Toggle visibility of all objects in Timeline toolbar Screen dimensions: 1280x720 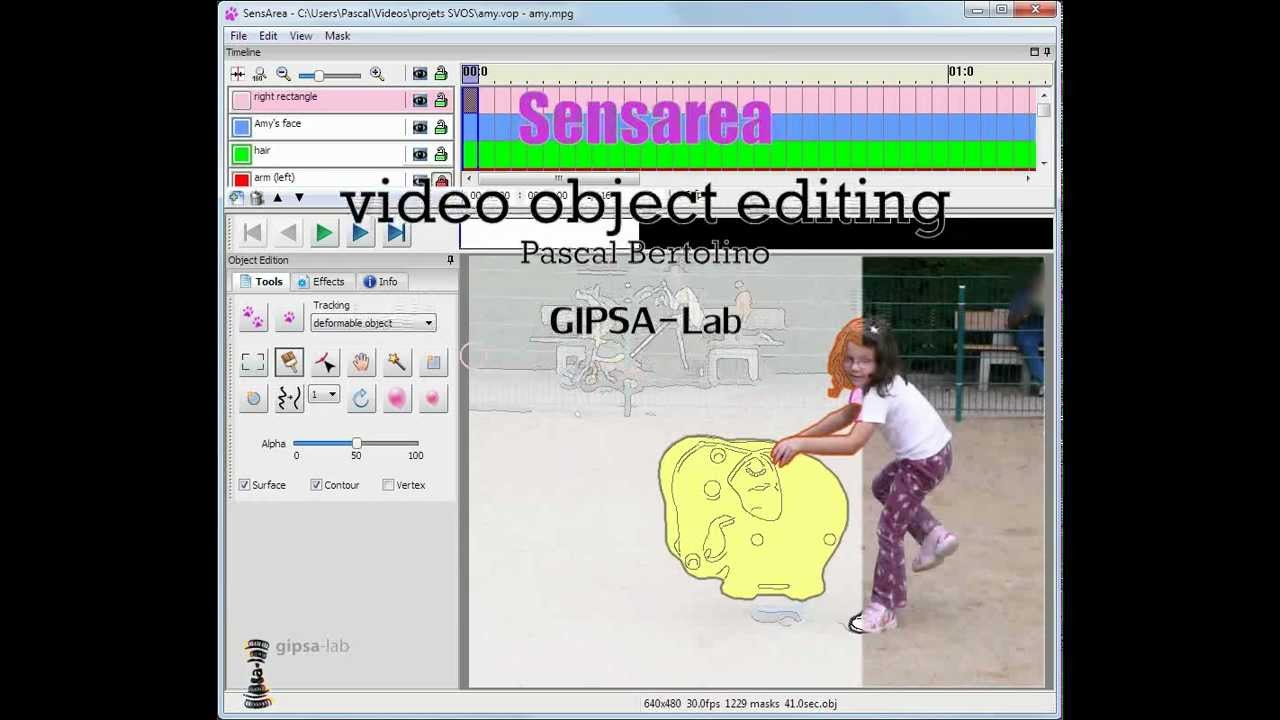[420, 74]
